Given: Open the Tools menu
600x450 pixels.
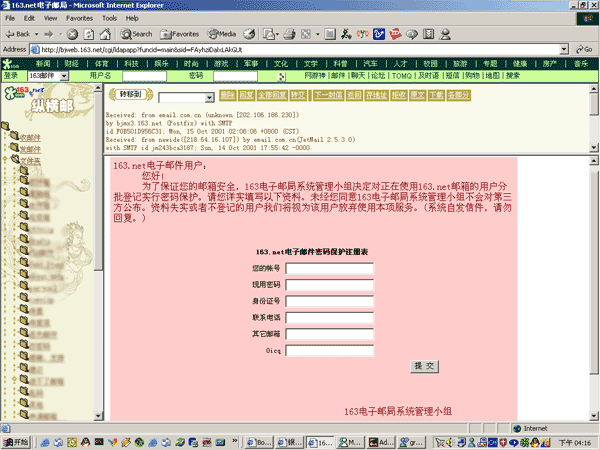Looking at the screenshot, I should click(x=109, y=18).
